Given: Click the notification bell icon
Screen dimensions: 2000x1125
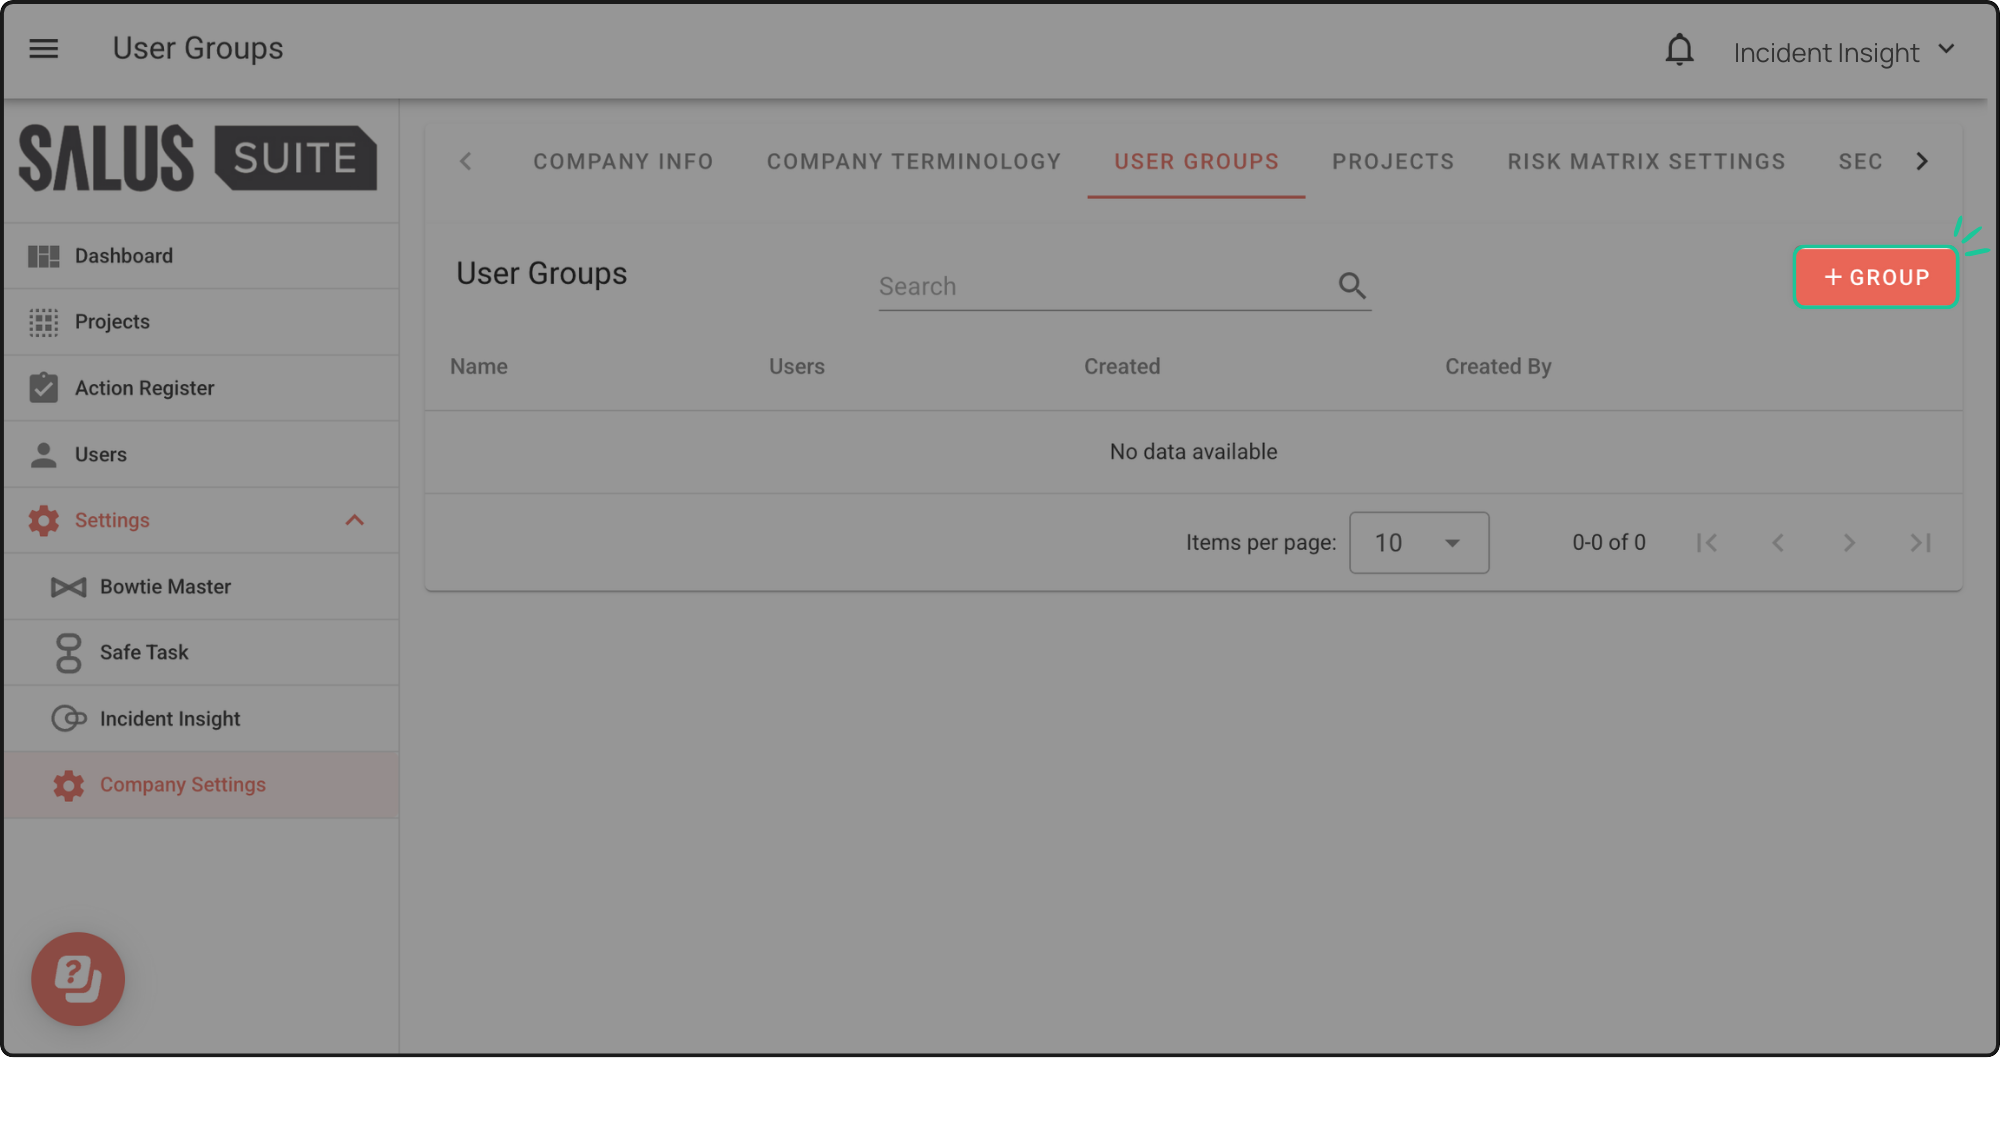Looking at the screenshot, I should pyautogui.click(x=1679, y=50).
